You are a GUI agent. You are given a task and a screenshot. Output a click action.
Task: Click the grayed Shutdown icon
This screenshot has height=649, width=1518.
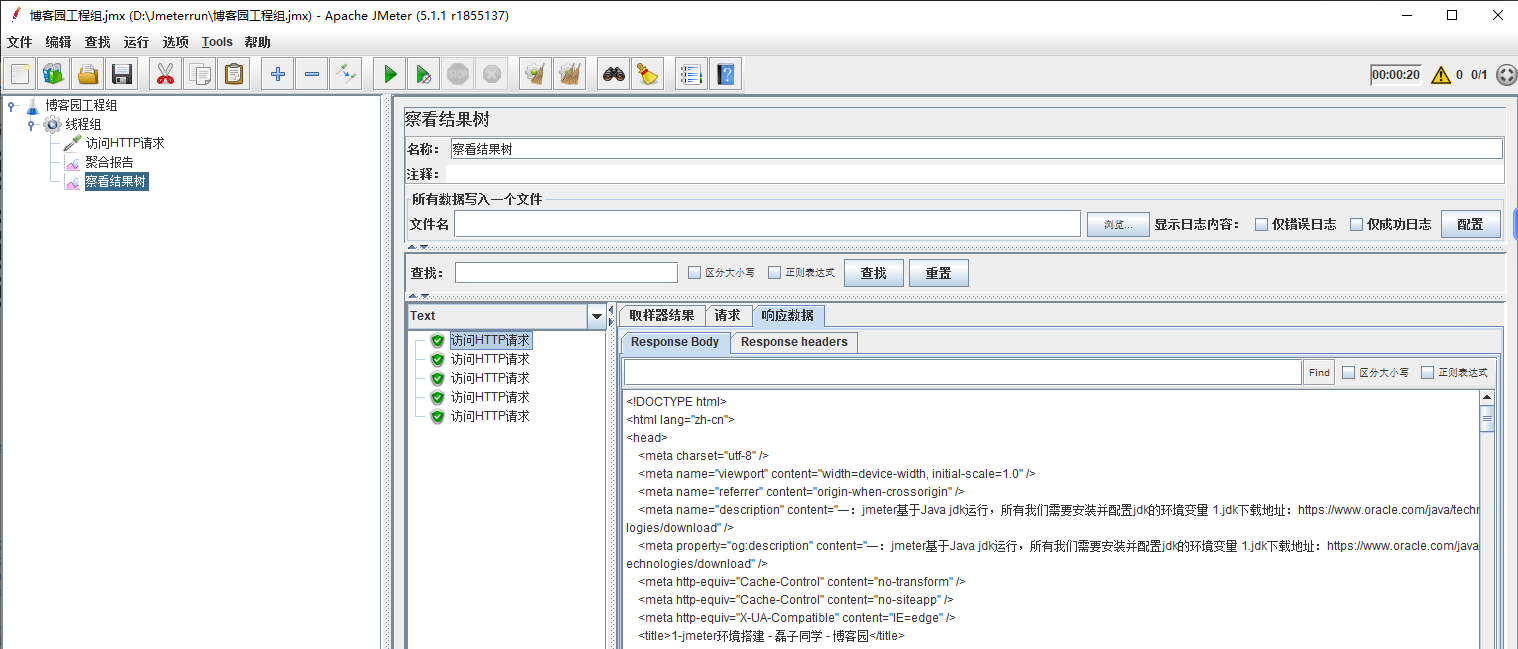click(491, 74)
